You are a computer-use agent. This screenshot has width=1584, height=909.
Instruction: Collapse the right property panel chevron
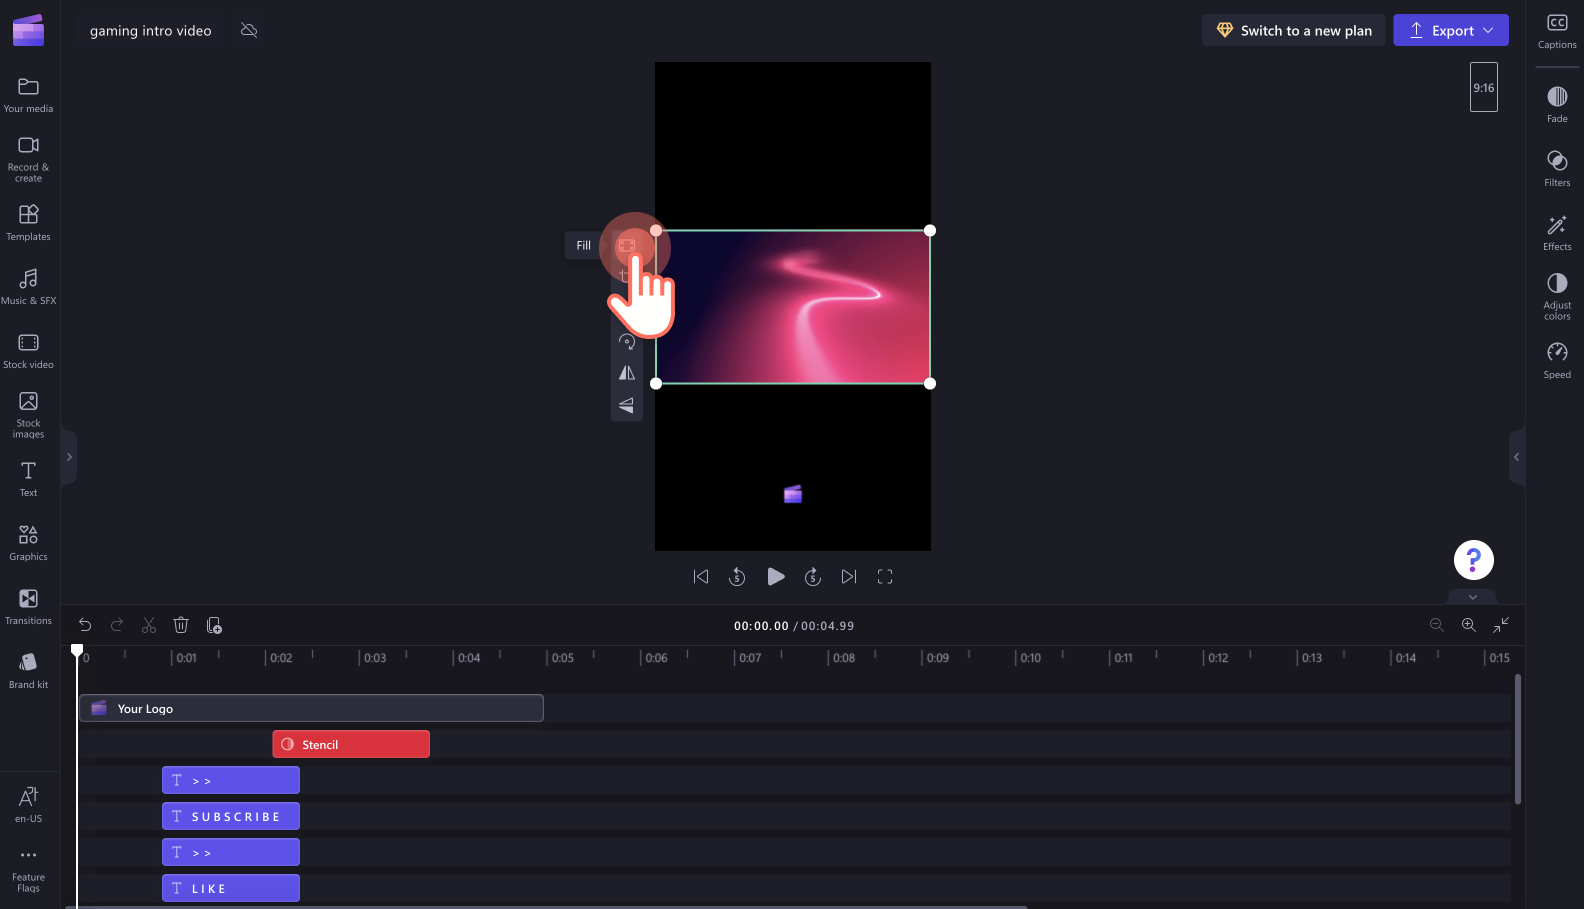pos(1516,457)
